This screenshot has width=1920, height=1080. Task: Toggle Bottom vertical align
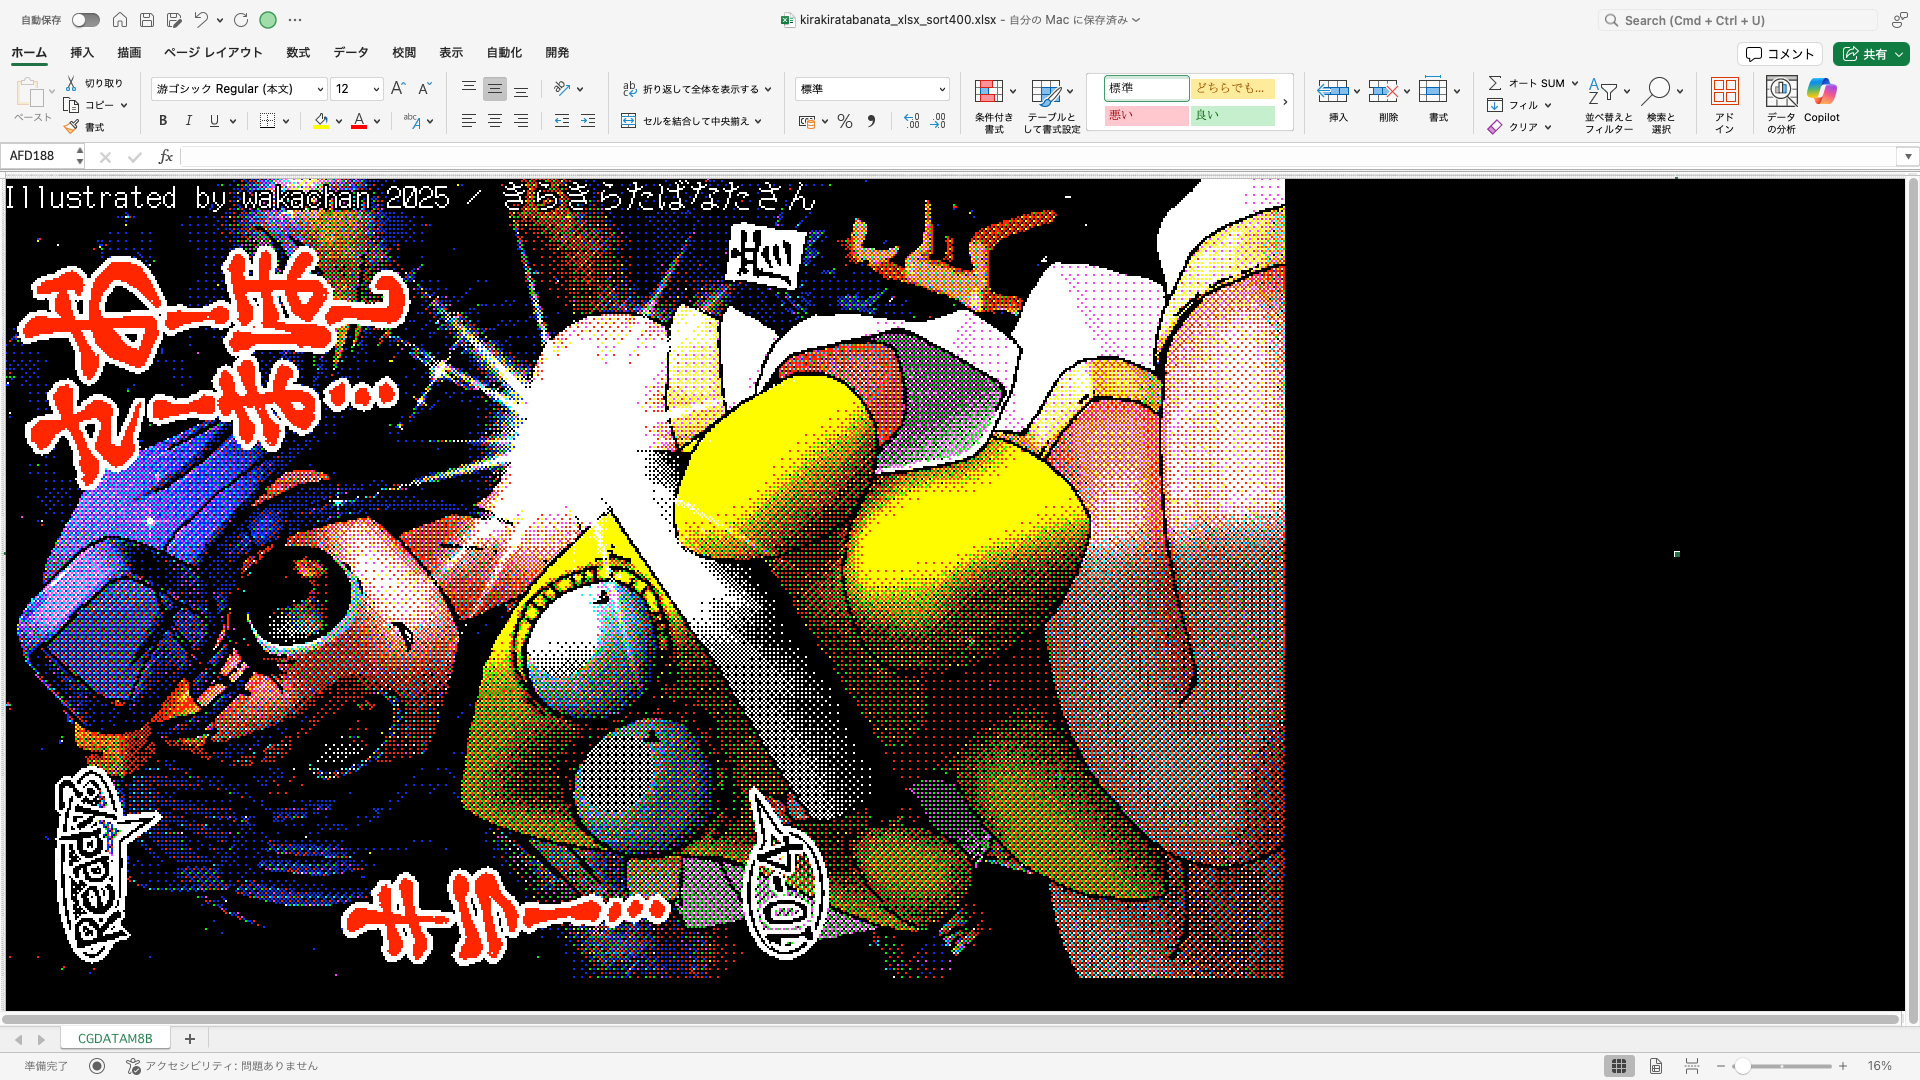(521, 89)
